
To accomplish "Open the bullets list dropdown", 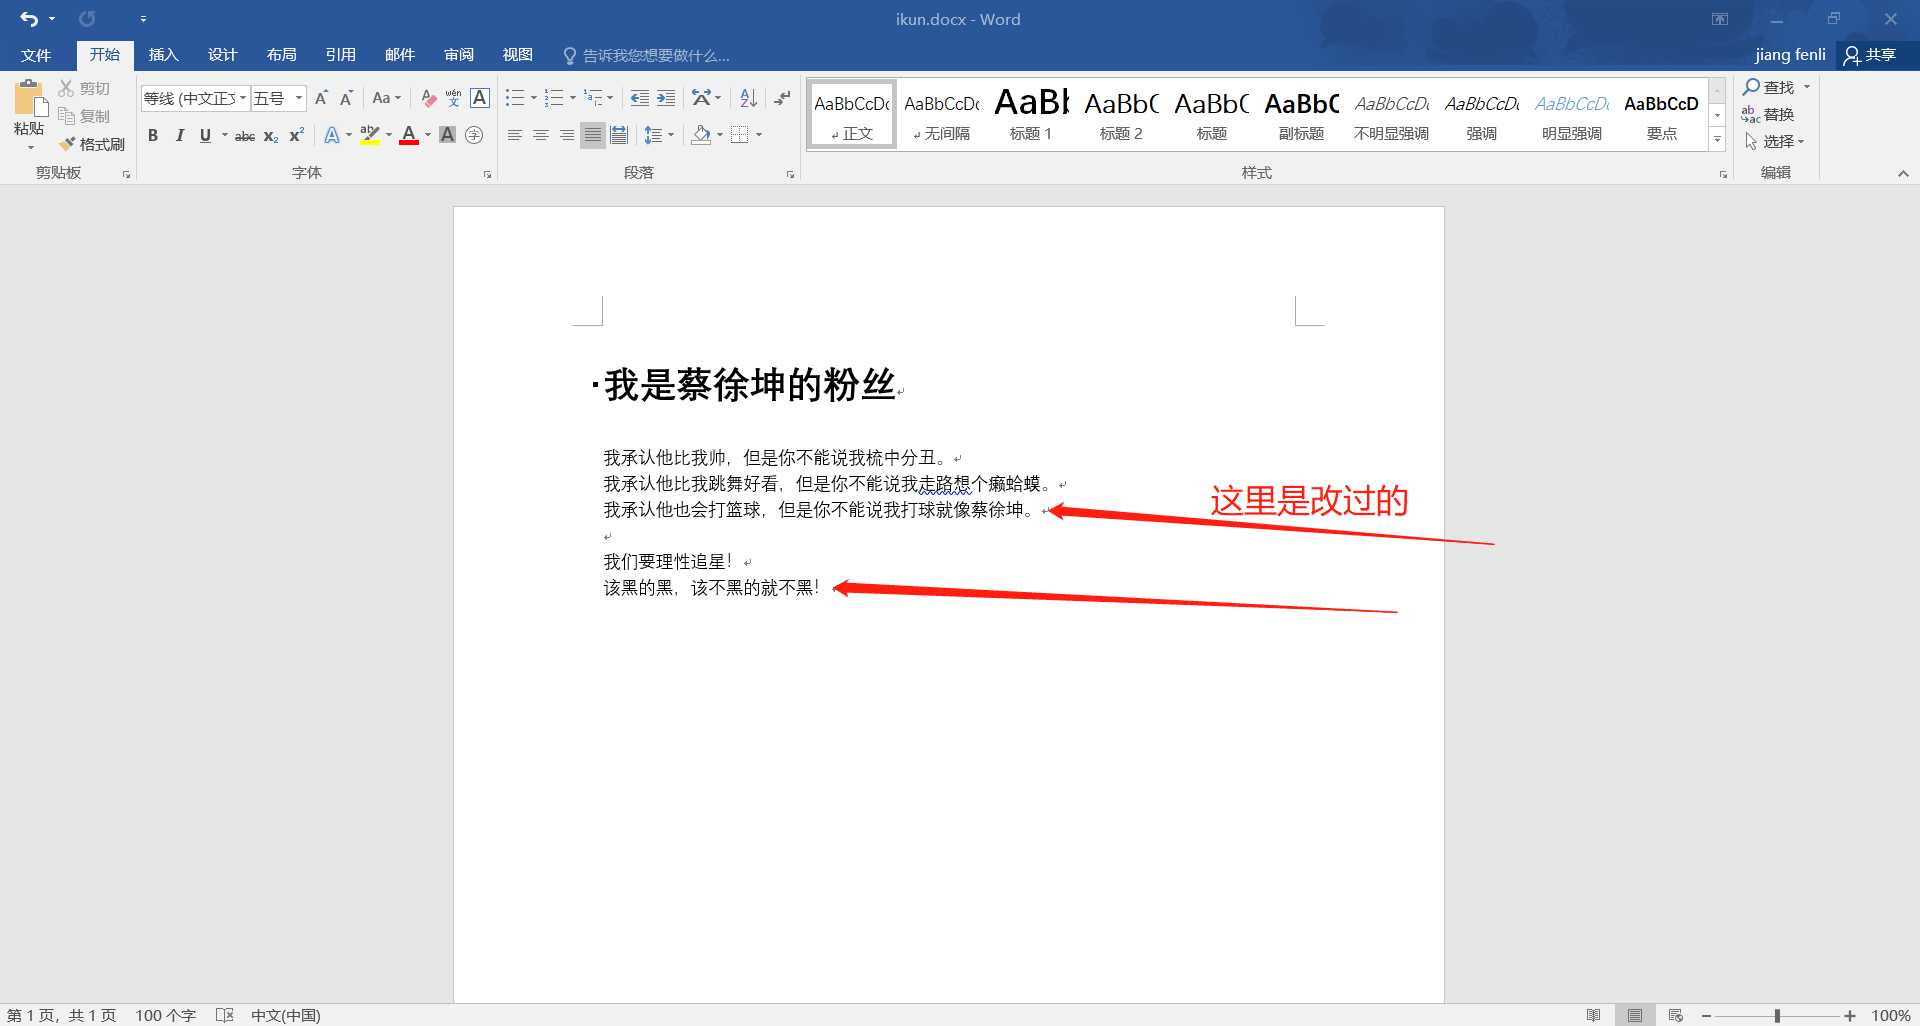I will click(534, 98).
